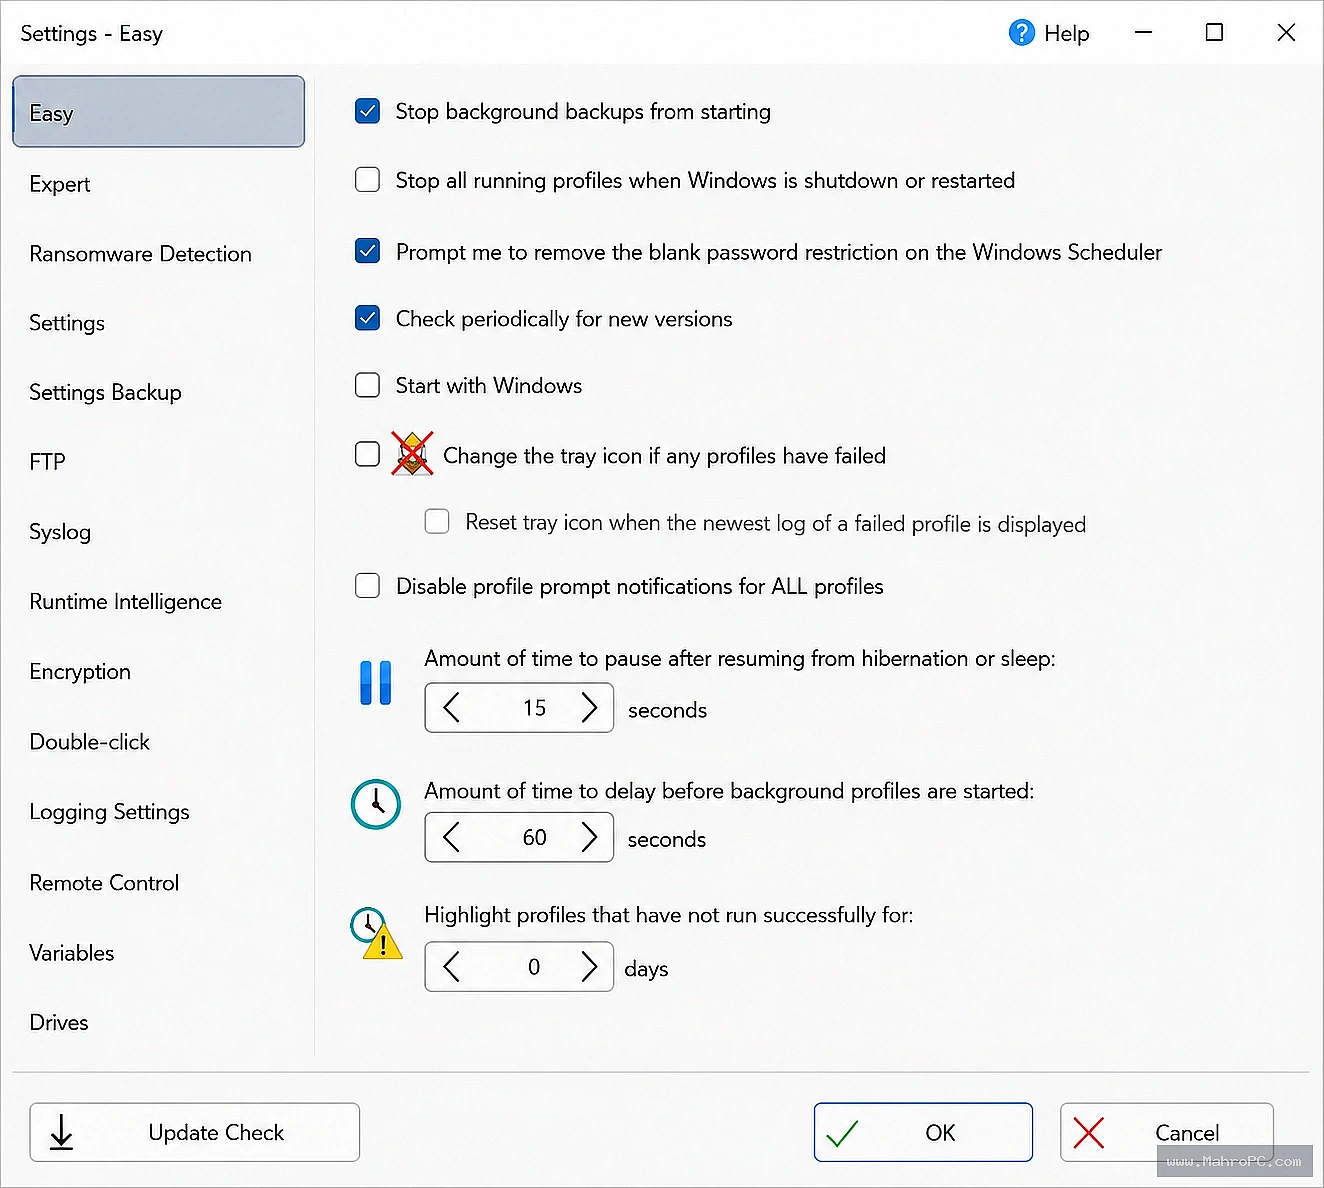Click the delay value 60 field

click(534, 837)
